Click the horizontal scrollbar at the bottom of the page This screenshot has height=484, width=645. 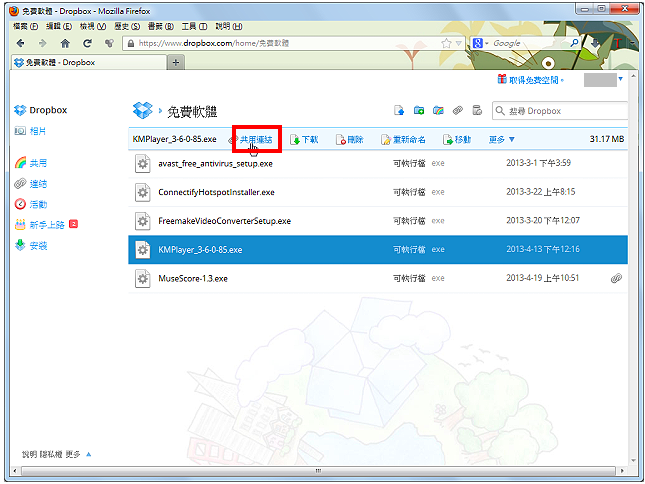click(x=318, y=470)
